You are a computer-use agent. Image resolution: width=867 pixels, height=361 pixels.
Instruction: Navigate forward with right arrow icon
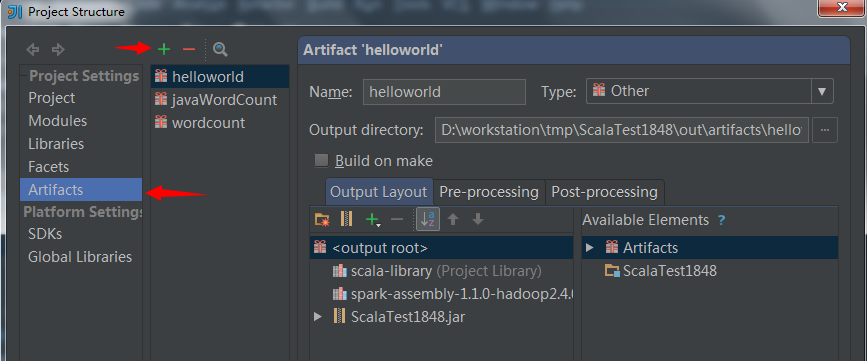coord(58,50)
